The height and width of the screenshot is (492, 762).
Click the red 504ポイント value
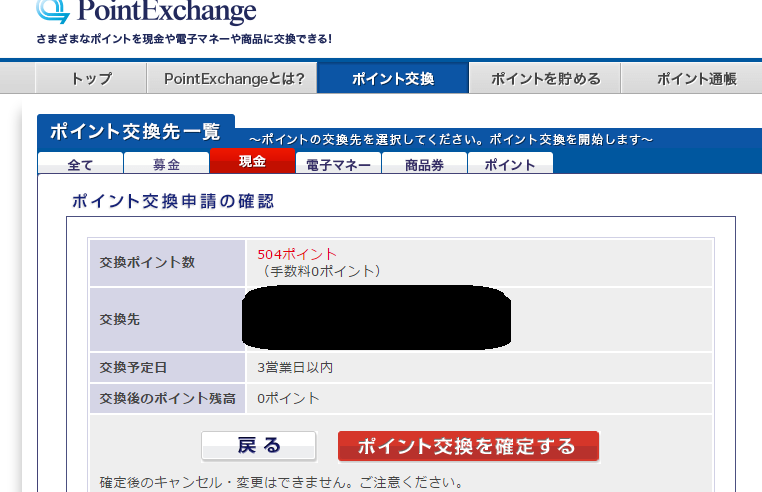[x=297, y=254]
